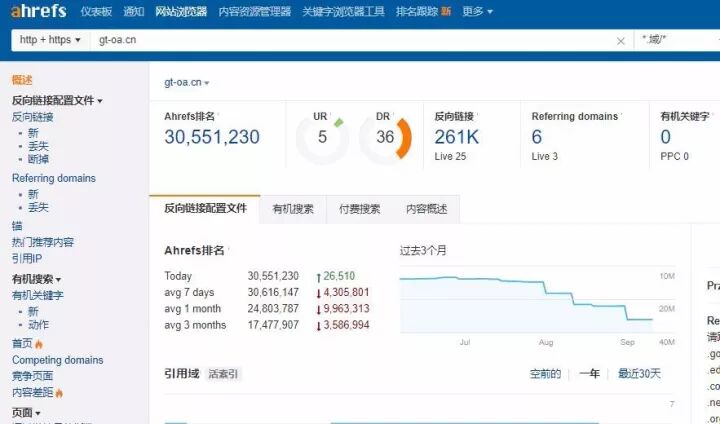Open 关键字浏览器工具 in the top navigation
The height and width of the screenshot is (424, 720).
tap(343, 11)
